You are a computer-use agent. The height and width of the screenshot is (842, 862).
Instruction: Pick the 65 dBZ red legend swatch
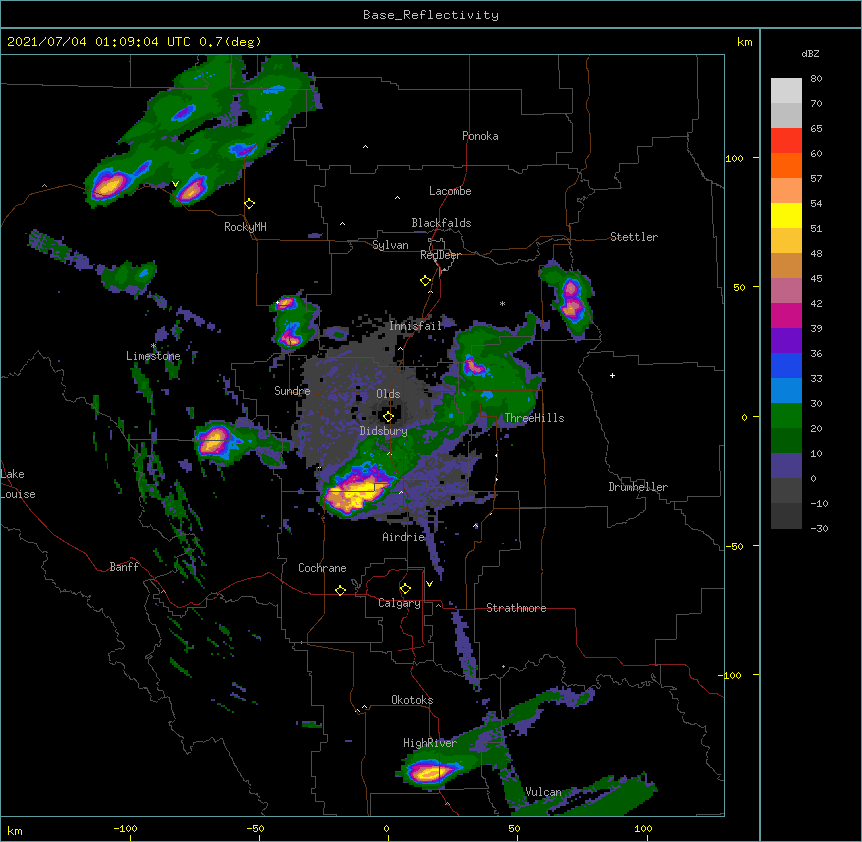coord(786,141)
